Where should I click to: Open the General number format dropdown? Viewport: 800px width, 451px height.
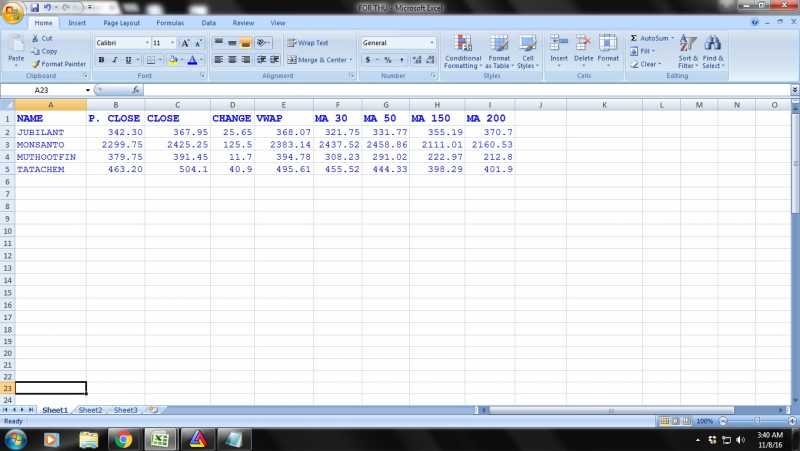pyautogui.click(x=432, y=43)
